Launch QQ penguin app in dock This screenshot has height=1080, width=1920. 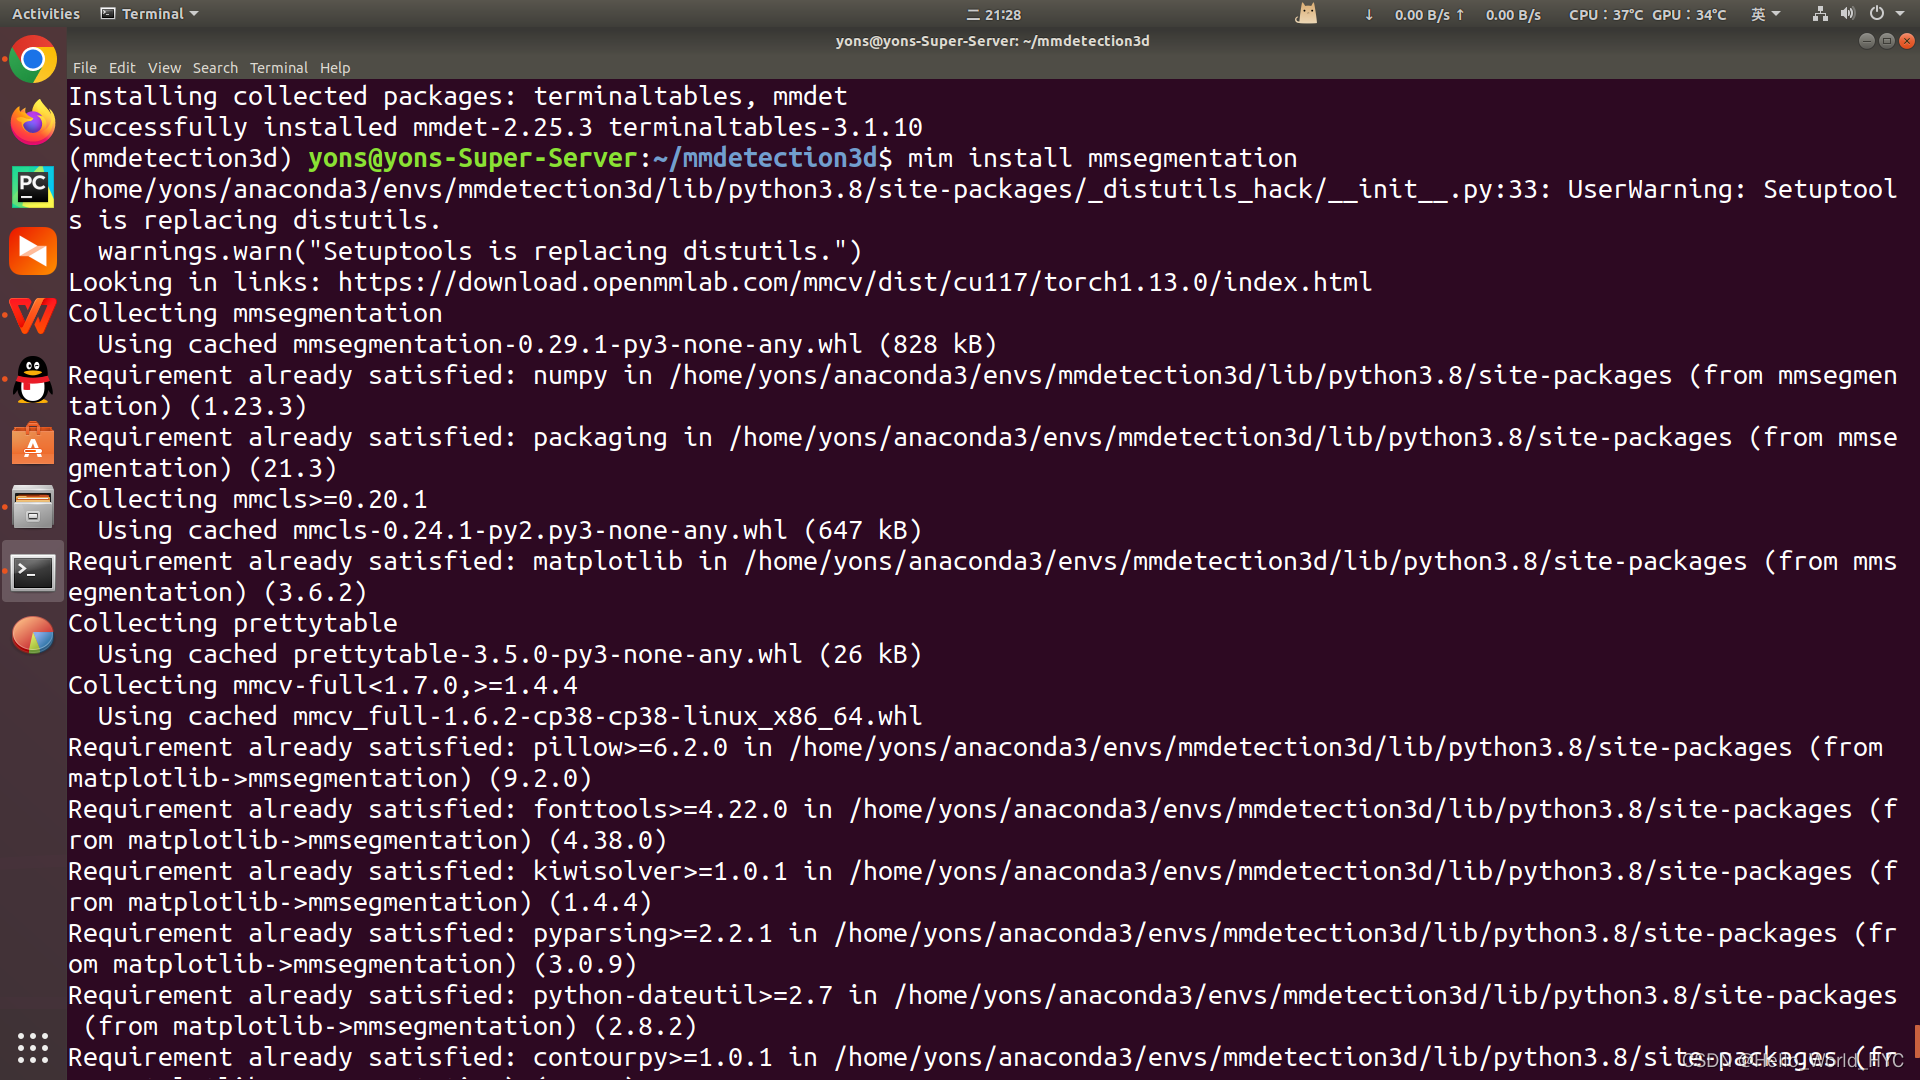[x=33, y=380]
